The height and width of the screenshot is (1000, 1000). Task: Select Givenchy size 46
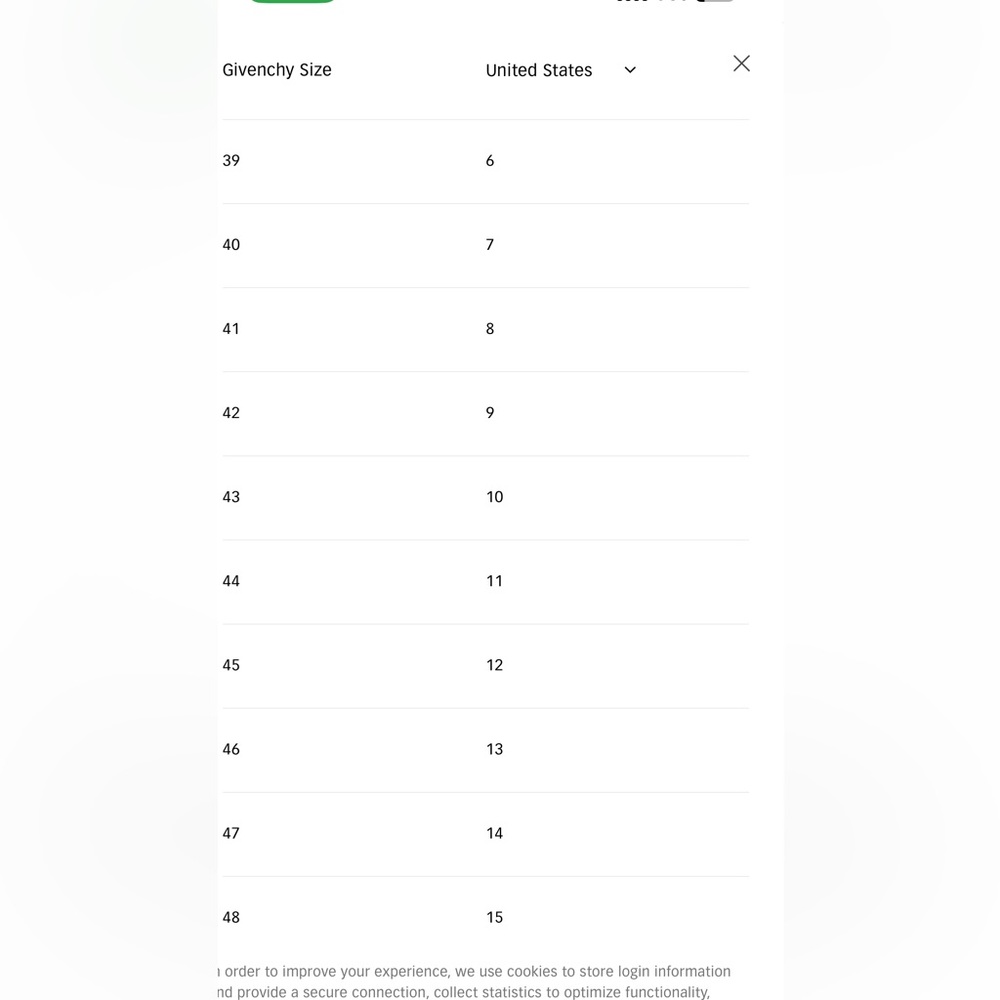click(x=231, y=749)
